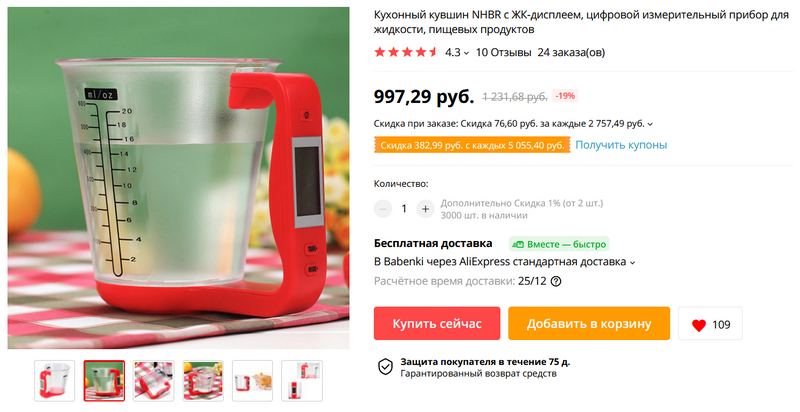The width and height of the screenshot is (800, 412).
Task: Click the star rating icons
Action: (407, 52)
